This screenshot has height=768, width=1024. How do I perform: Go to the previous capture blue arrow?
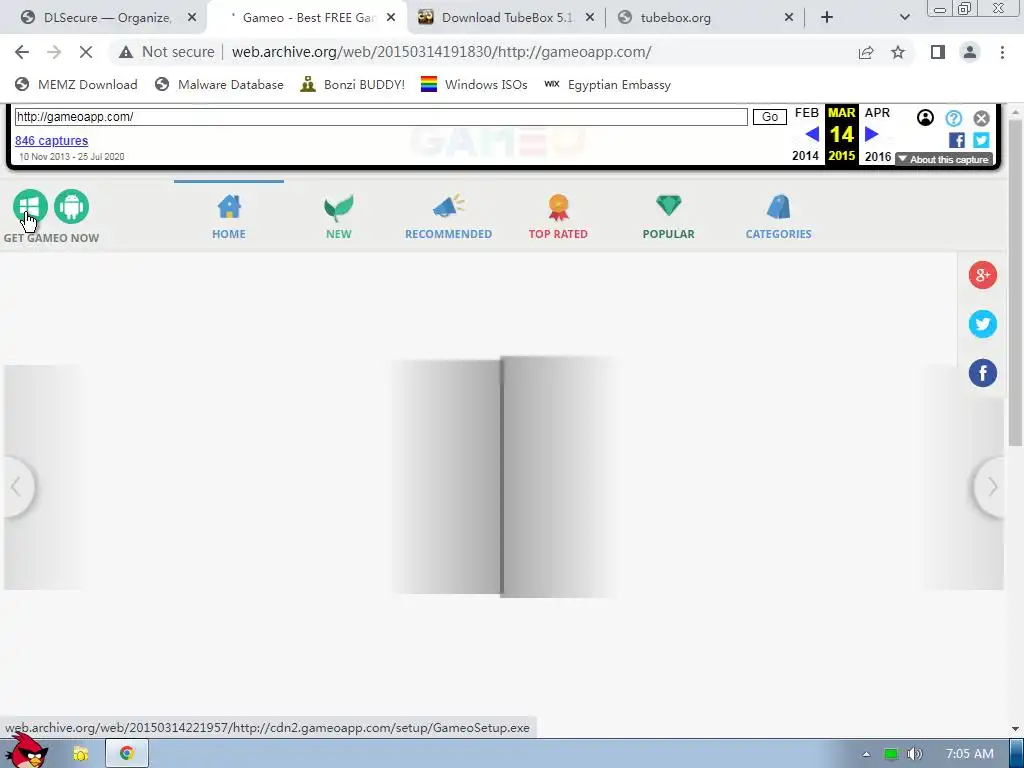tap(812, 135)
